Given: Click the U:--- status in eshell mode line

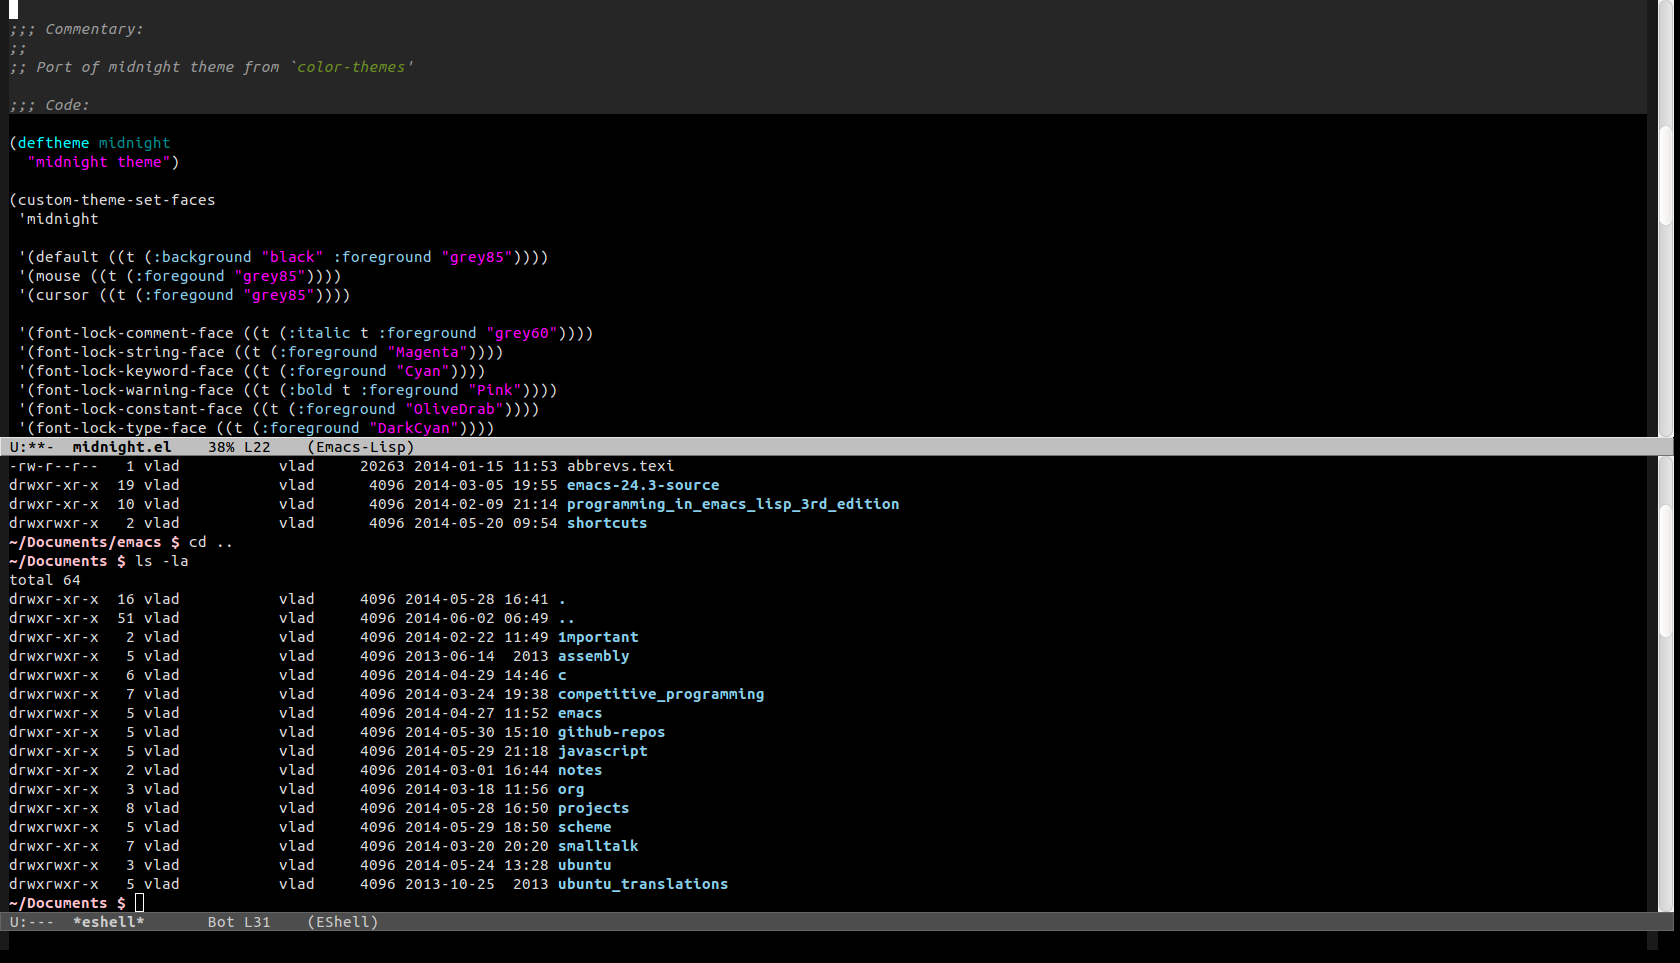Looking at the screenshot, I should 32,922.
